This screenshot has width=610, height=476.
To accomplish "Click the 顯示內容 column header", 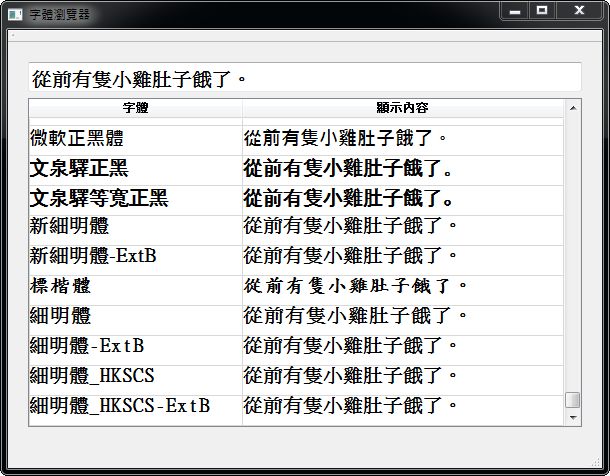I will [403, 108].
